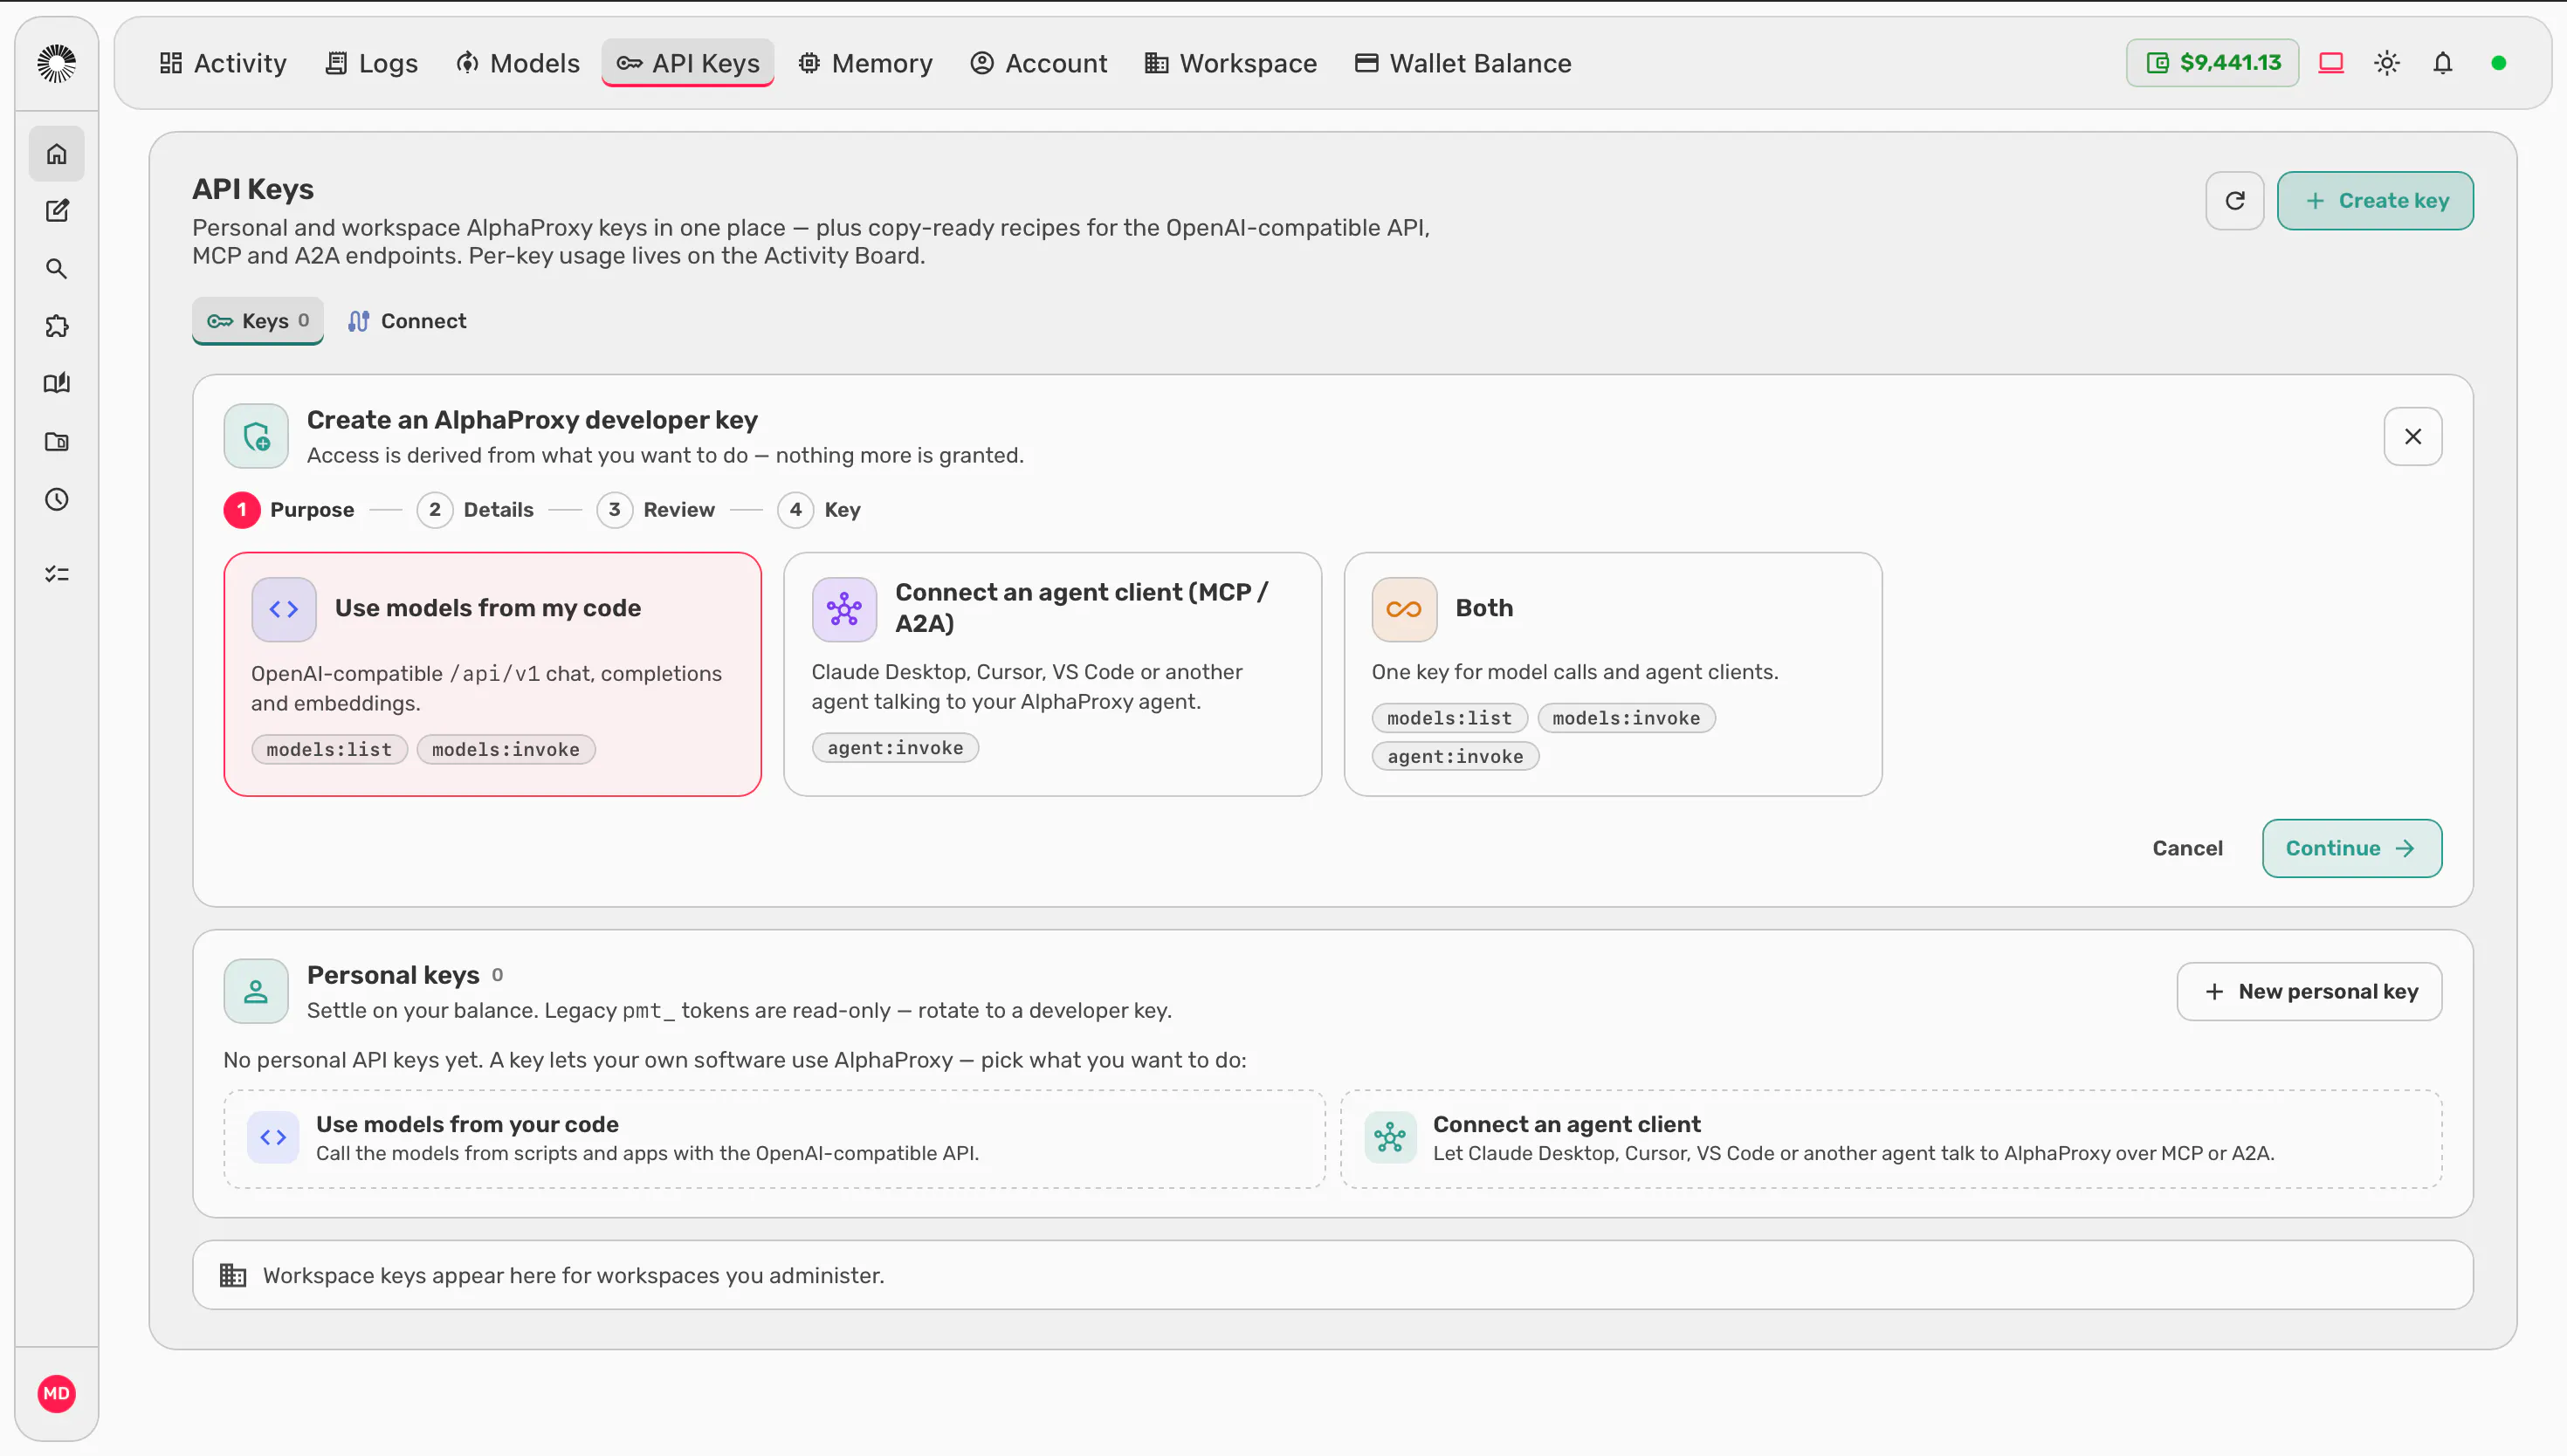
Task: Switch to the Models tab
Action: pos(517,63)
